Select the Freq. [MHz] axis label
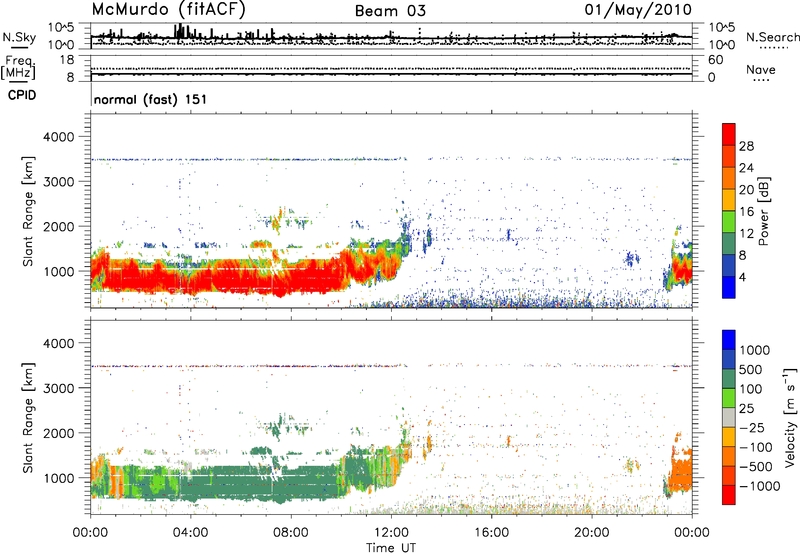Viewport: 800px width, 554px height. click(x=18, y=68)
